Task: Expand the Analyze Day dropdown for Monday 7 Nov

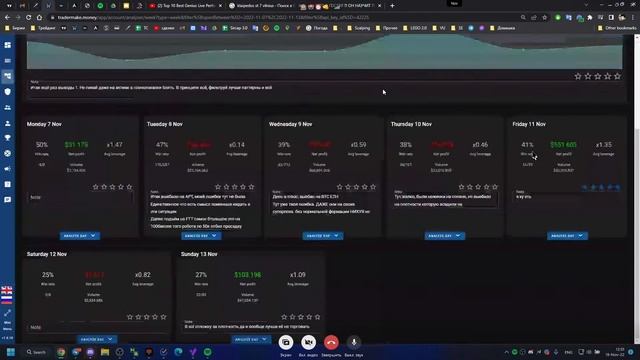Action: [x=80, y=236]
